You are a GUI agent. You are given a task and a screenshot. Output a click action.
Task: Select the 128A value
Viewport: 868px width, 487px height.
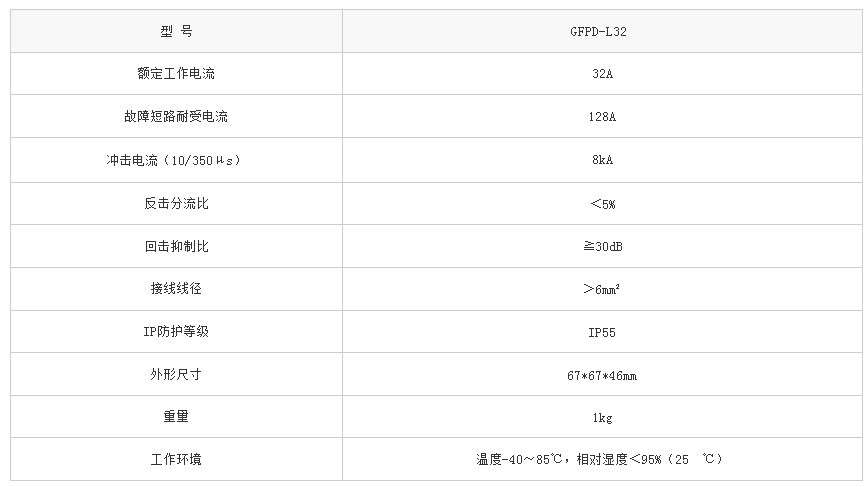click(602, 117)
